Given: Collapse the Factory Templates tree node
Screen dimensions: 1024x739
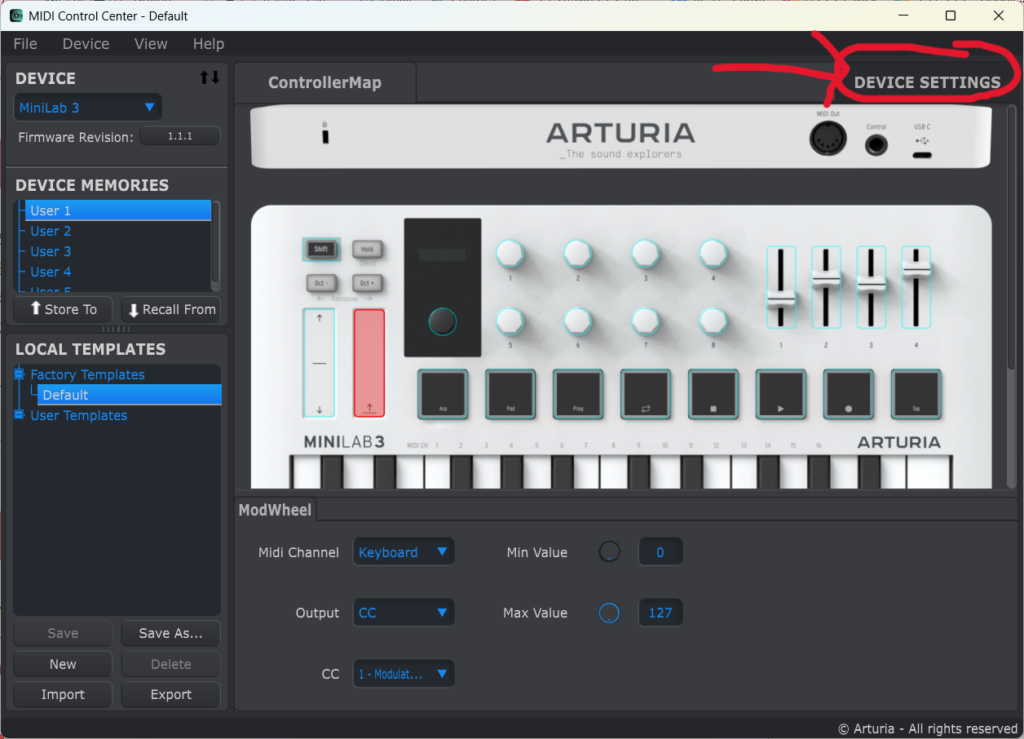Looking at the screenshot, I should pyautogui.click(x=19, y=374).
